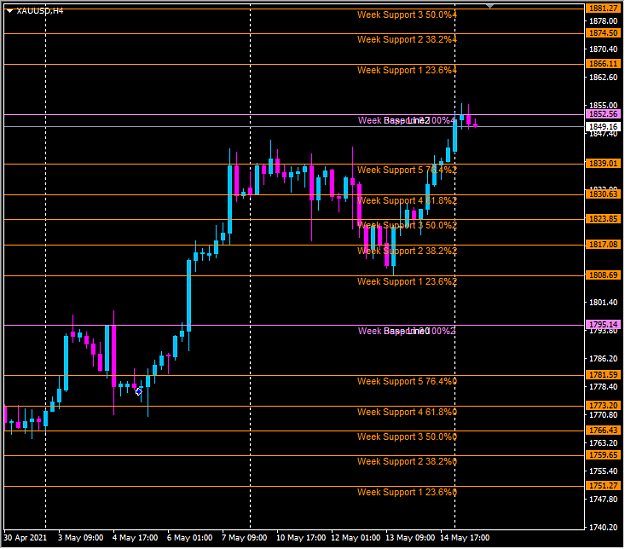Select the blue trade marker diamond on chart
This screenshot has height=549, width=625.
click(139, 392)
